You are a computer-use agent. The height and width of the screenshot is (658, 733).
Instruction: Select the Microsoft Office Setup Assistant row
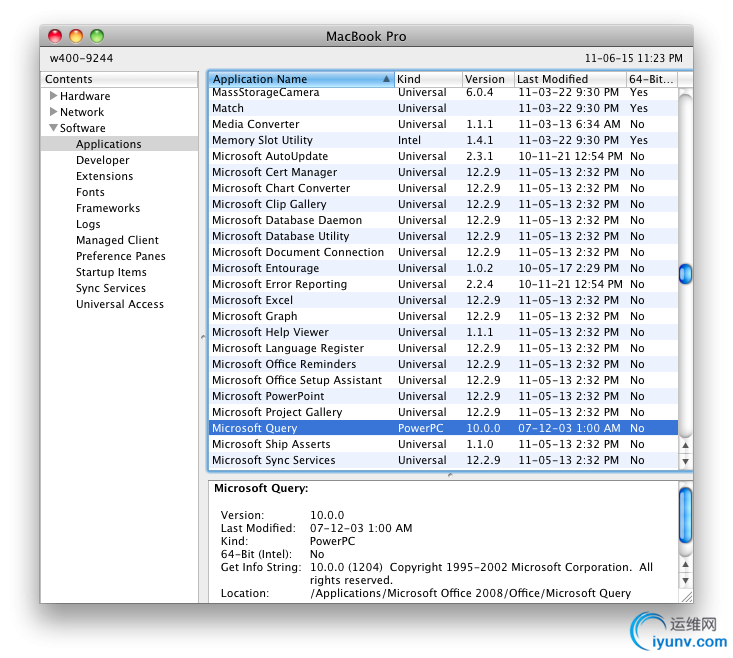click(443, 380)
